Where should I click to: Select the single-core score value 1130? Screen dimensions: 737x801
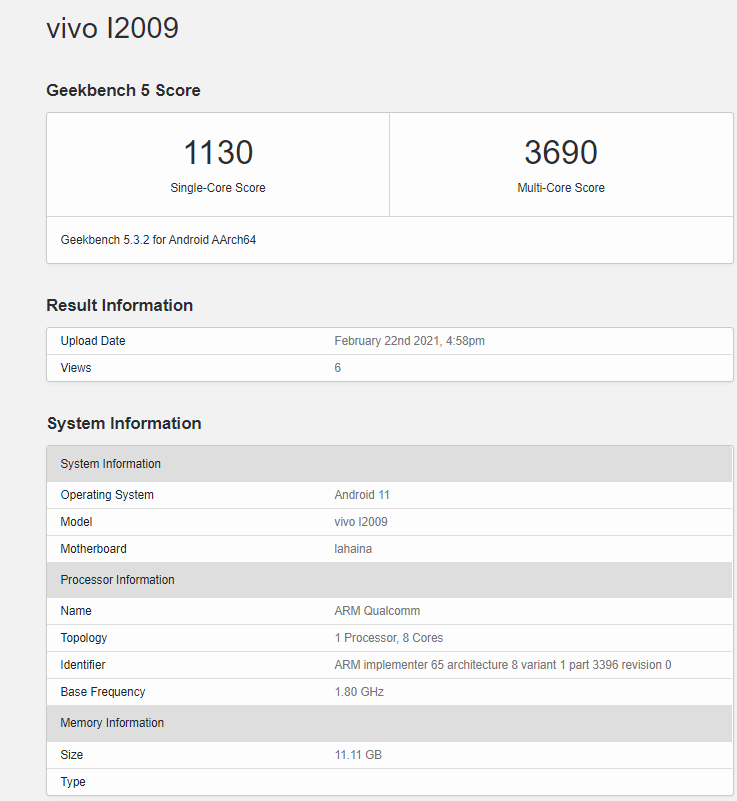point(218,153)
